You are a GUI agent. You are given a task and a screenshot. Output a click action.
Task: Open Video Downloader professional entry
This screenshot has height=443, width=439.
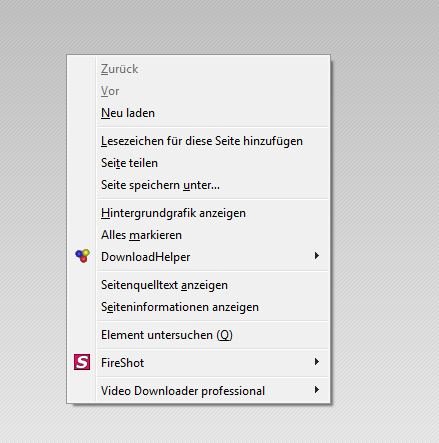198,391
